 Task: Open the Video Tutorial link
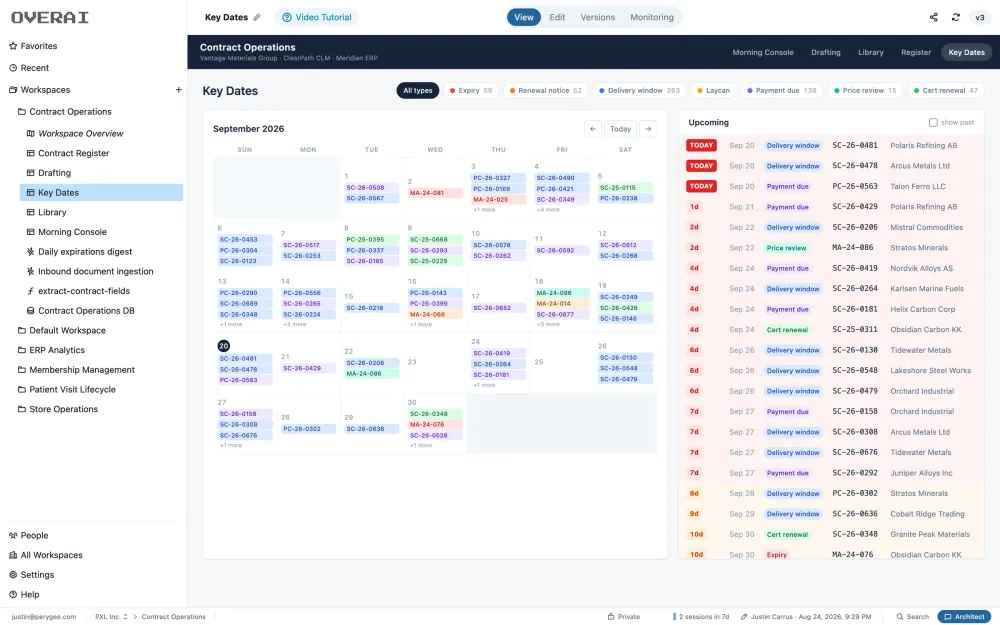point(316,17)
